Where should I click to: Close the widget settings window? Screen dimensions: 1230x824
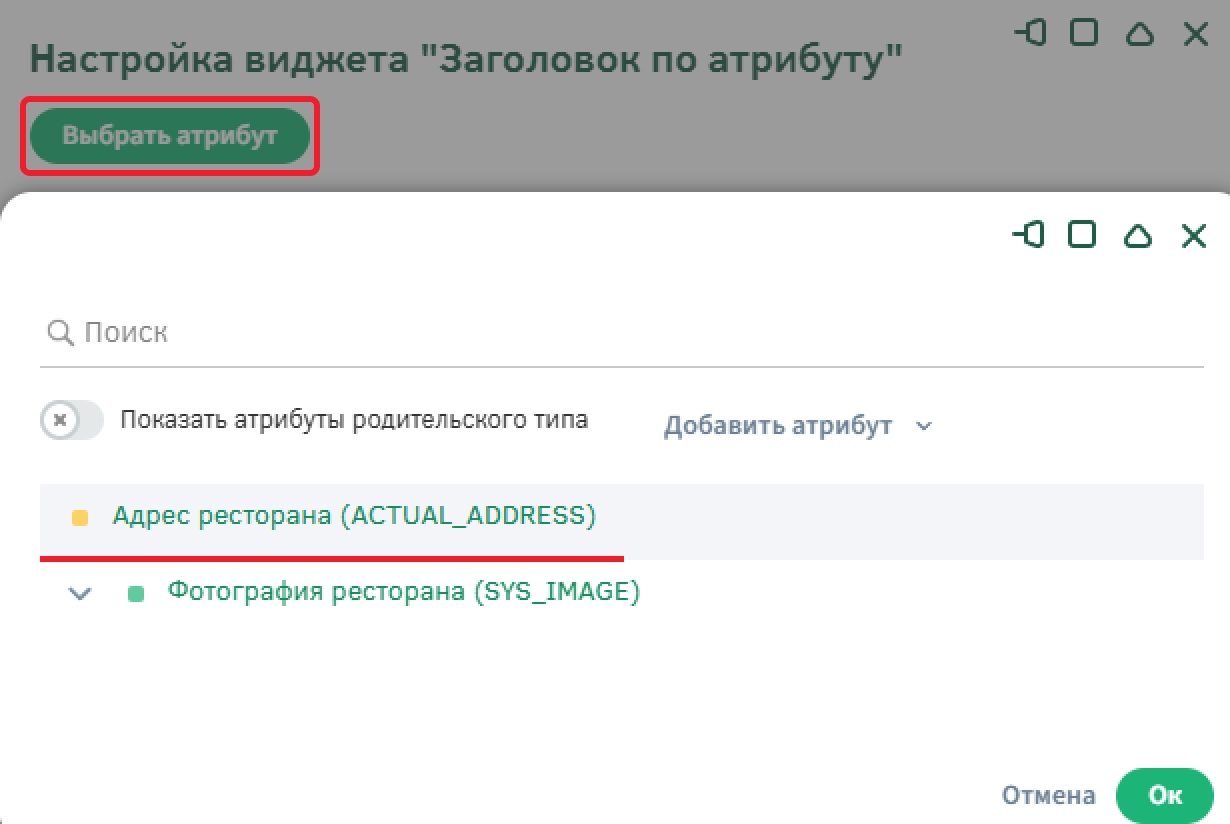[1195, 35]
